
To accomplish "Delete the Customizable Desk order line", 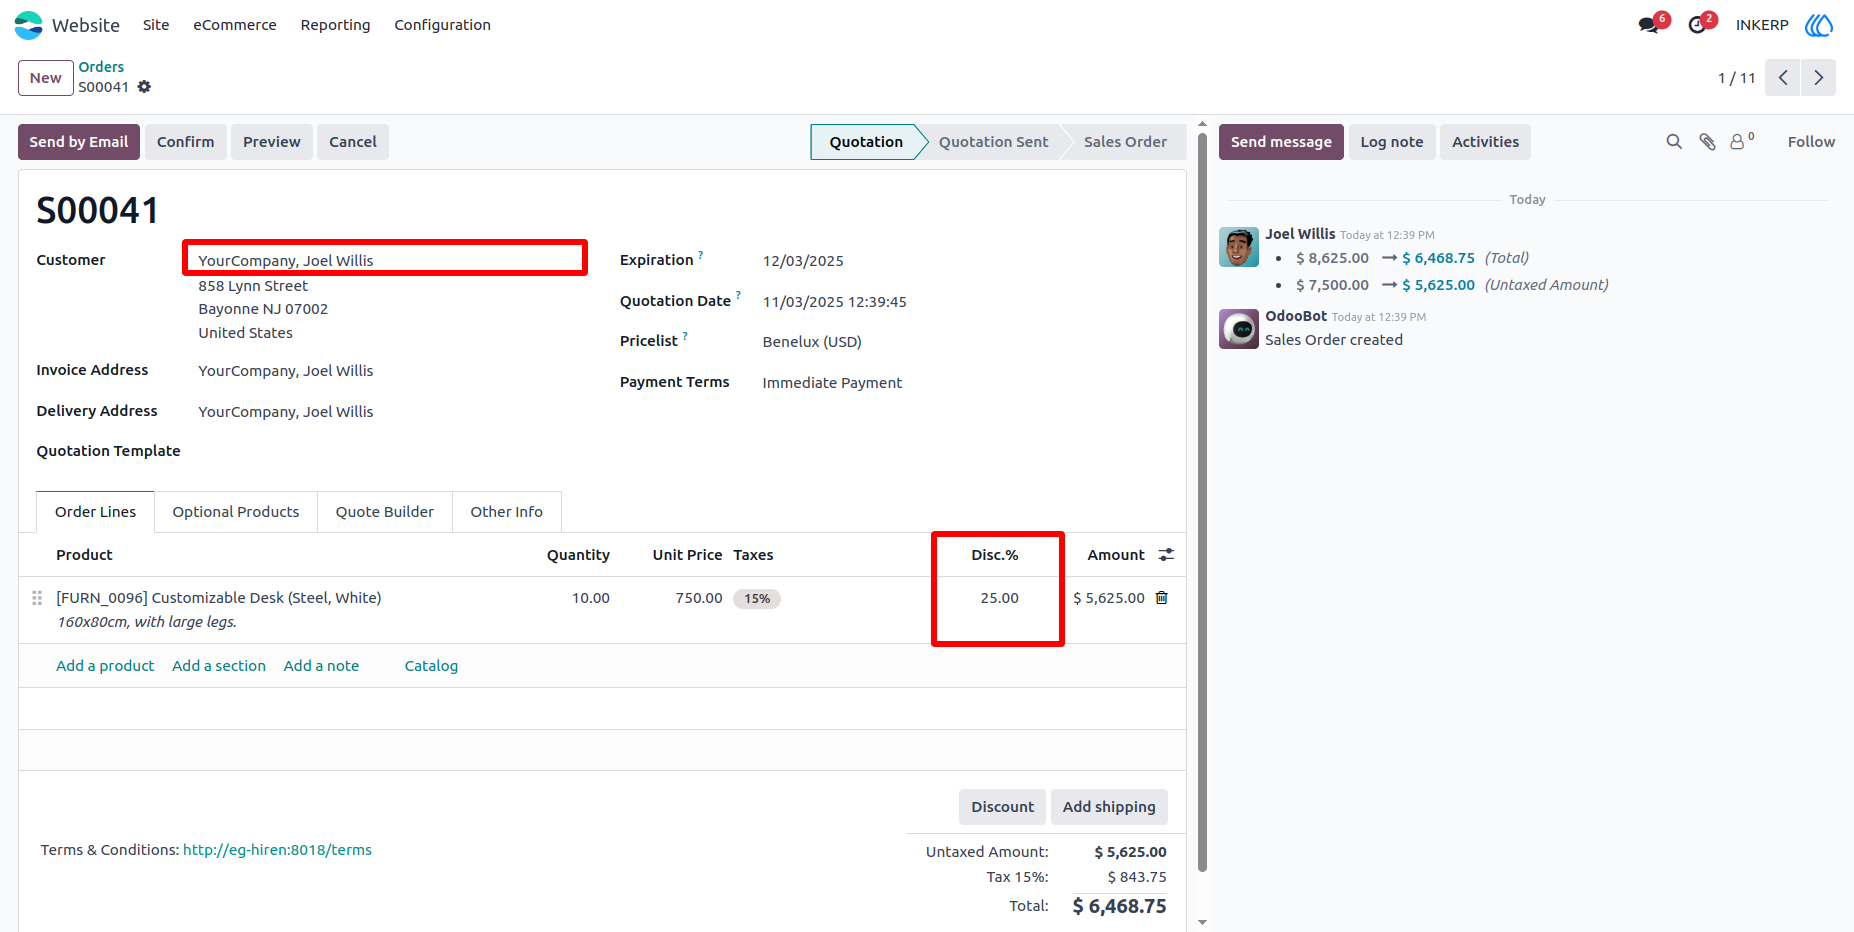I will 1162,598.
